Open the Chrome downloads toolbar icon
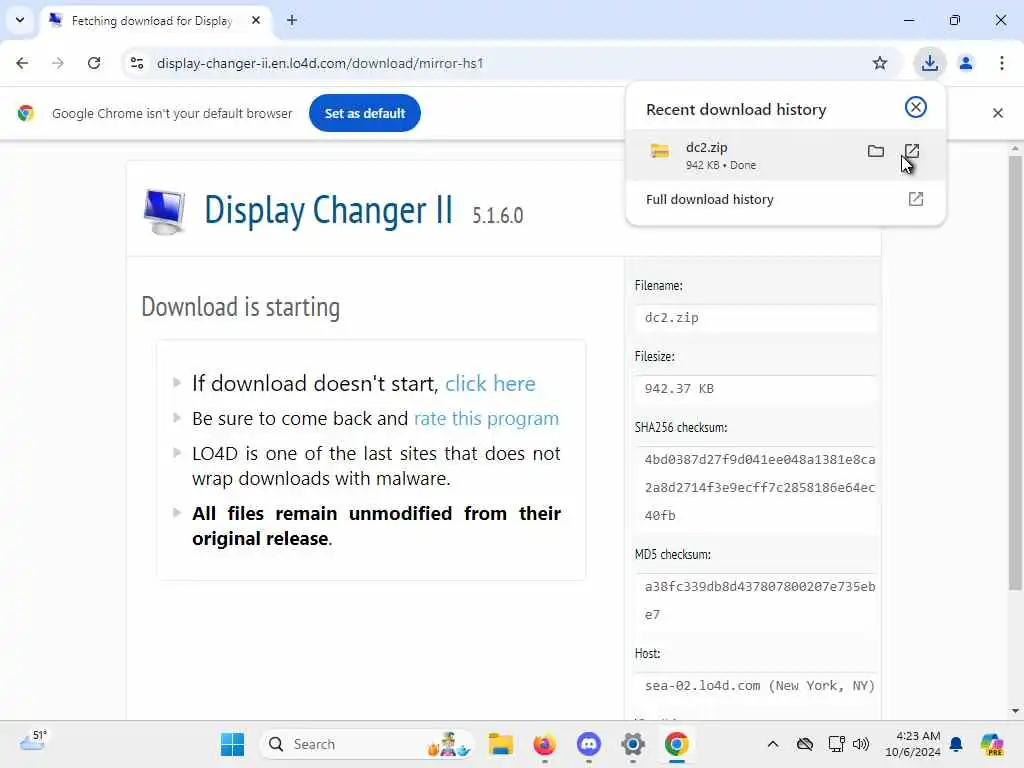This screenshot has height=768, width=1024. point(929,63)
